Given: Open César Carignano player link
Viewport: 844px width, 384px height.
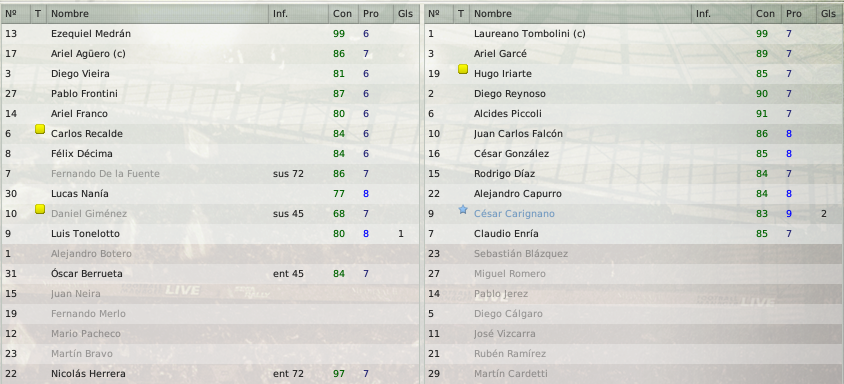Looking at the screenshot, I should pyautogui.click(x=514, y=214).
